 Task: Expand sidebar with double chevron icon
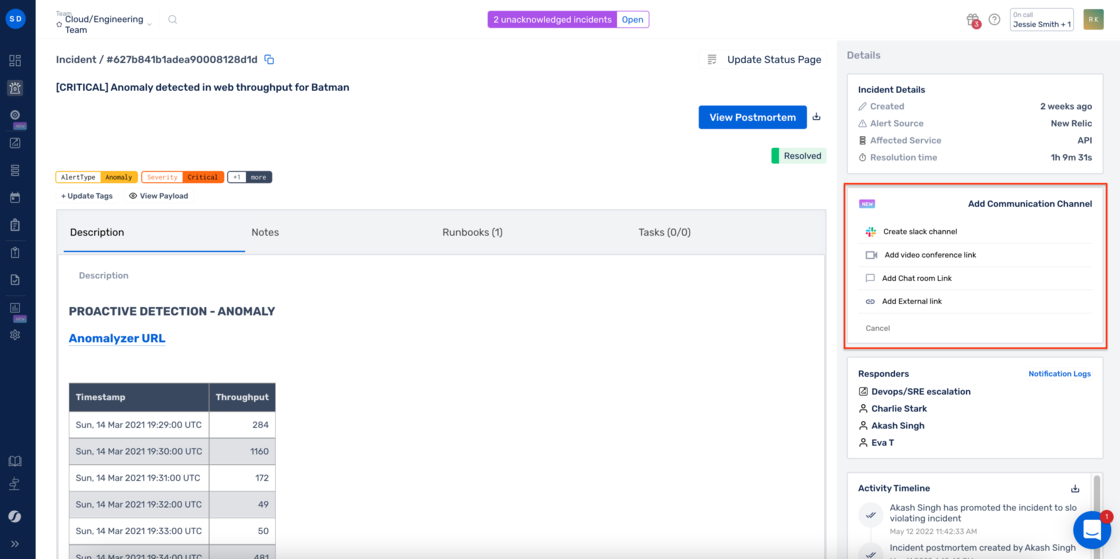click(15, 543)
